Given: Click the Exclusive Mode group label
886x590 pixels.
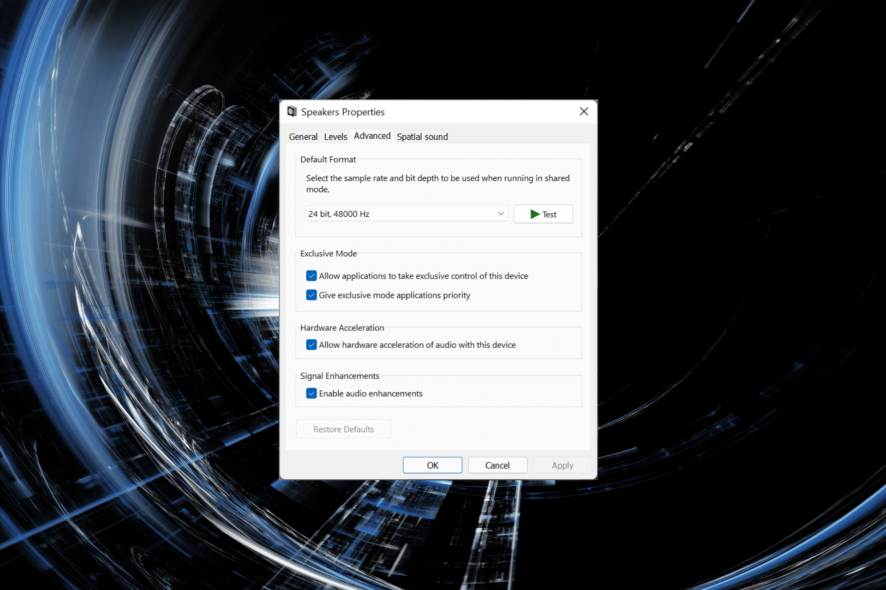Looking at the screenshot, I should (328, 254).
